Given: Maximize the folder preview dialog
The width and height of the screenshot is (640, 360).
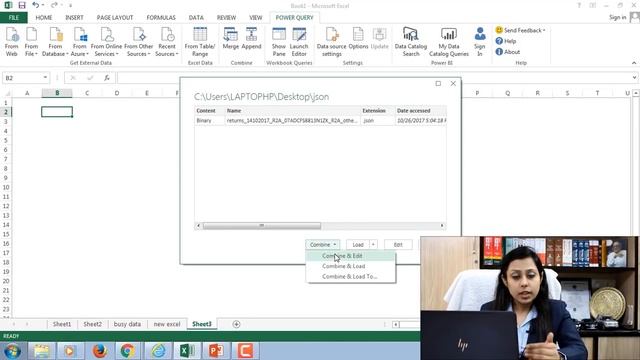Looking at the screenshot, I should tap(438, 83).
